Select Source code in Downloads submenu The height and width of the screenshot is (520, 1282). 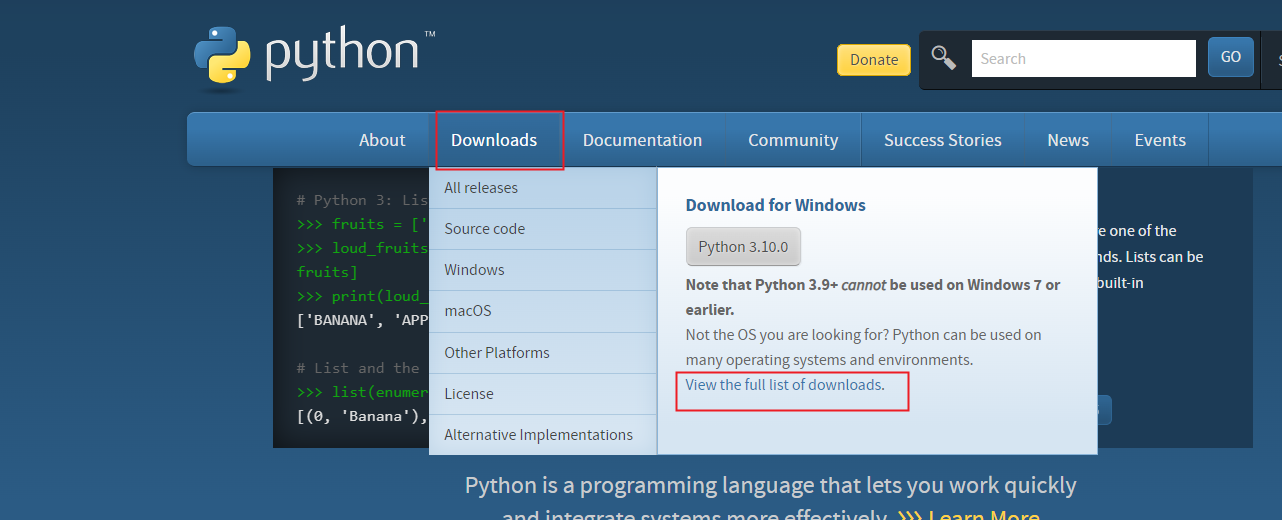pos(485,229)
